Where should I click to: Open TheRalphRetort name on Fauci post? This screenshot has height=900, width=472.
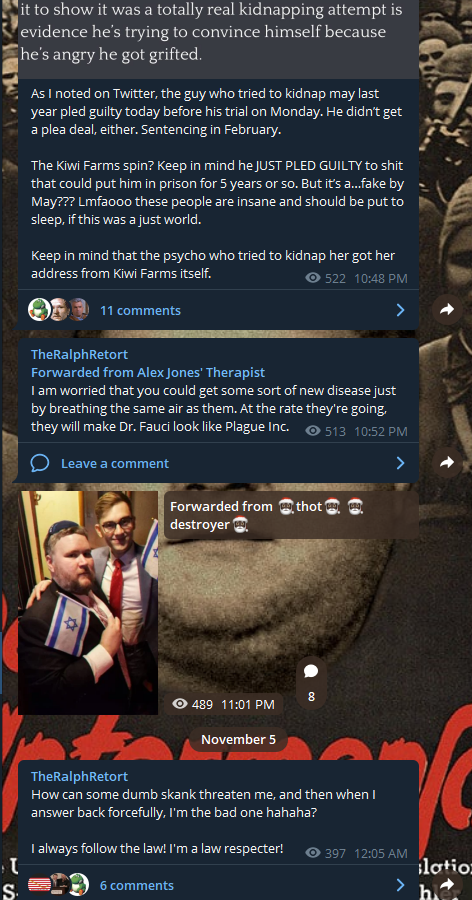[79, 354]
